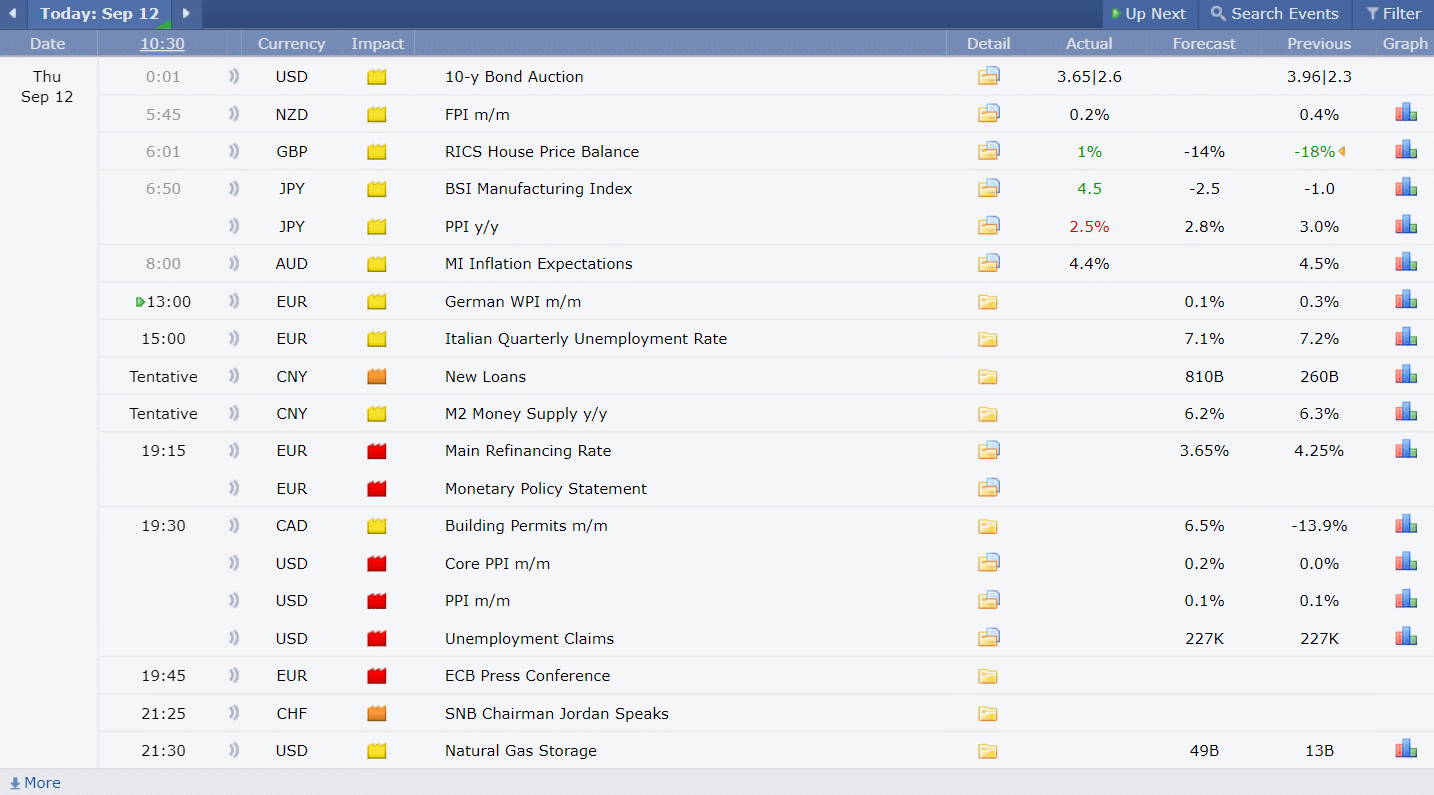The height and width of the screenshot is (795, 1434).
Task: Show graph for FPI m/m
Action: [x=1406, y=113]
